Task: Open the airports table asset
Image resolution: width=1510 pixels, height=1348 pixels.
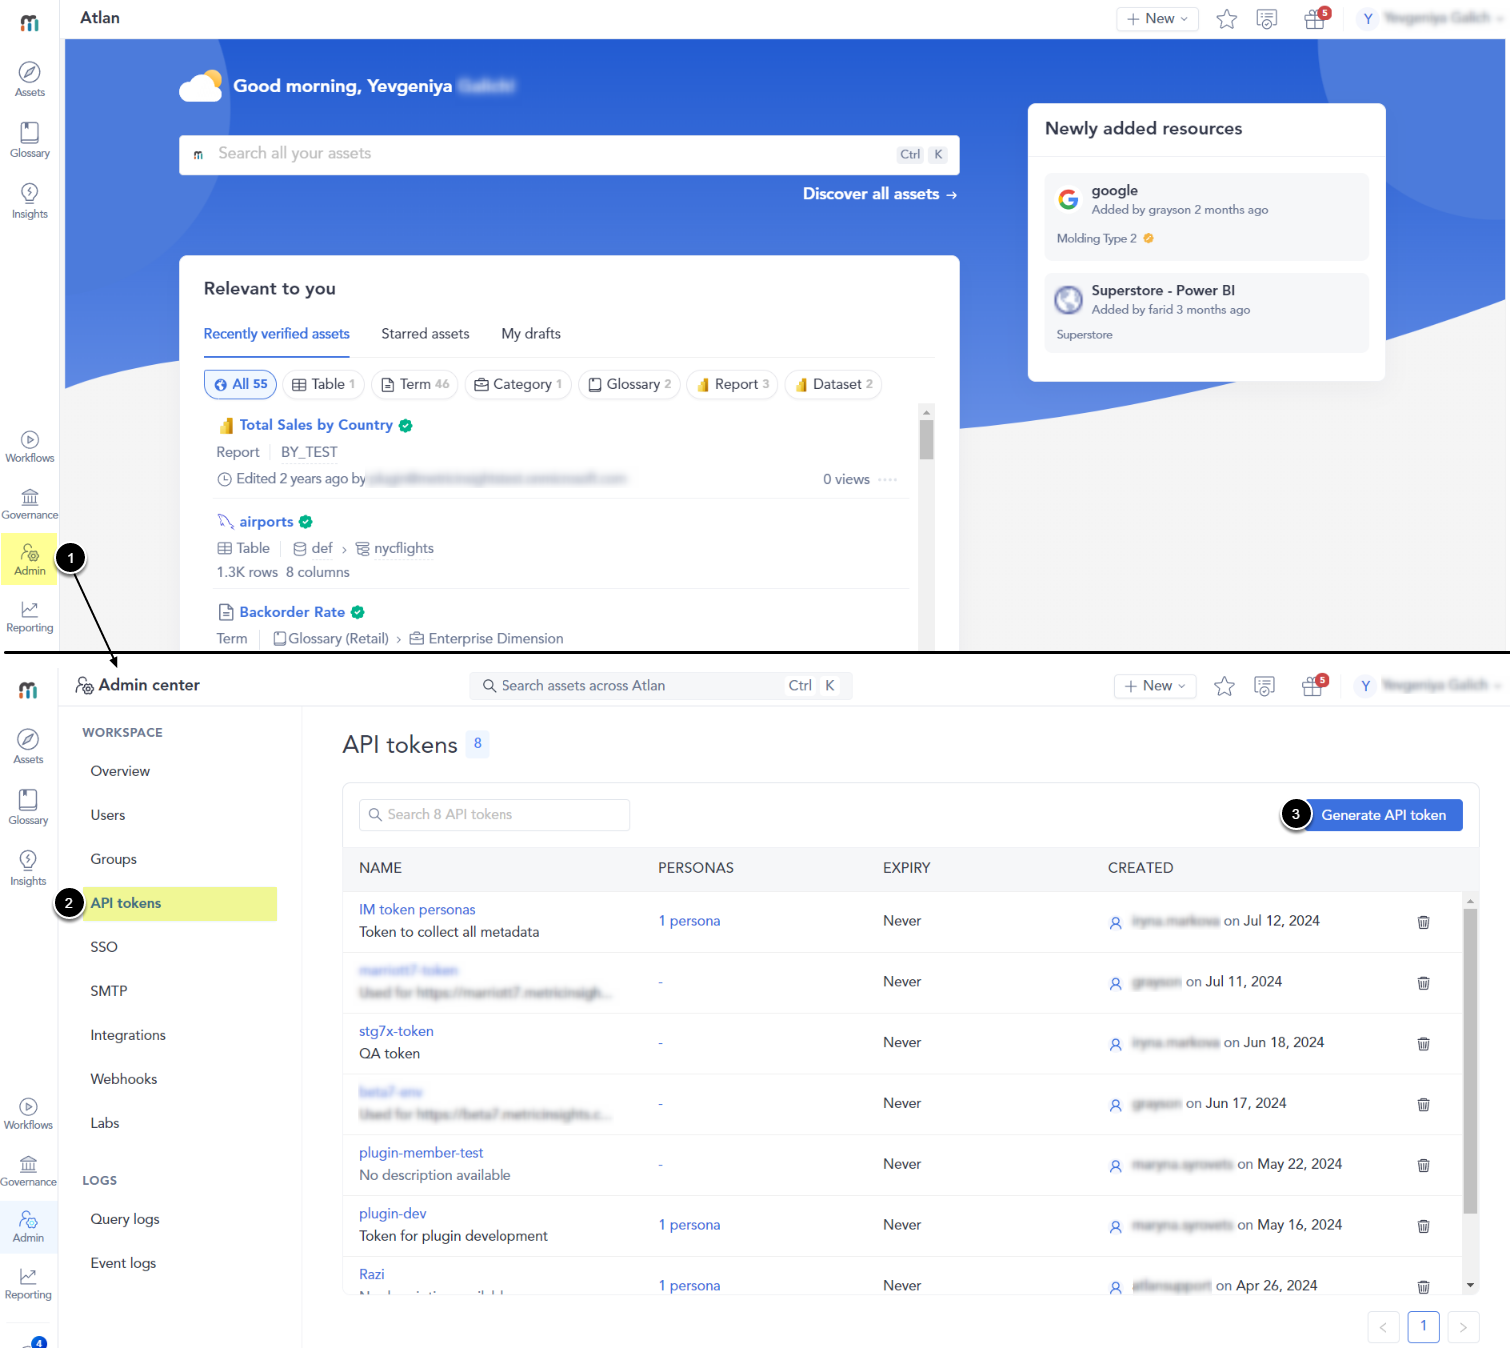Action: (x=266, y=522)
